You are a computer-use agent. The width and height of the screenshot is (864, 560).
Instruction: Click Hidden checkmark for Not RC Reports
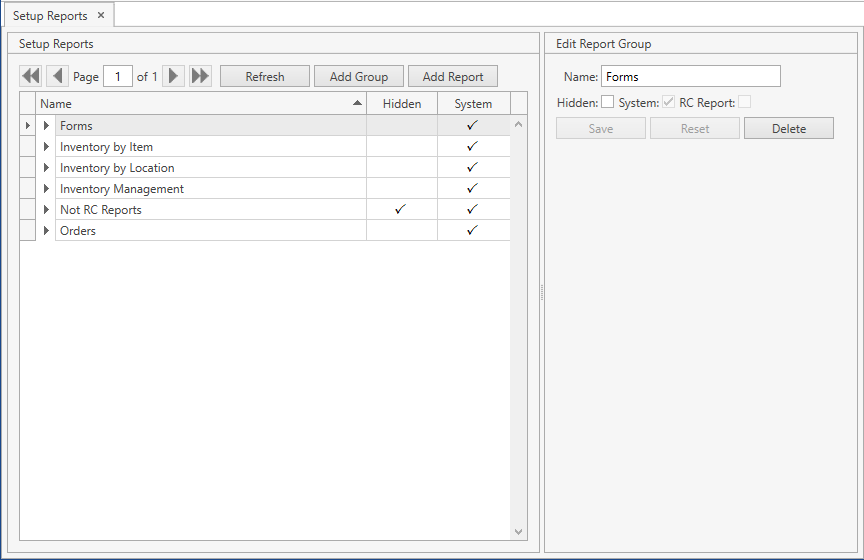401,209
